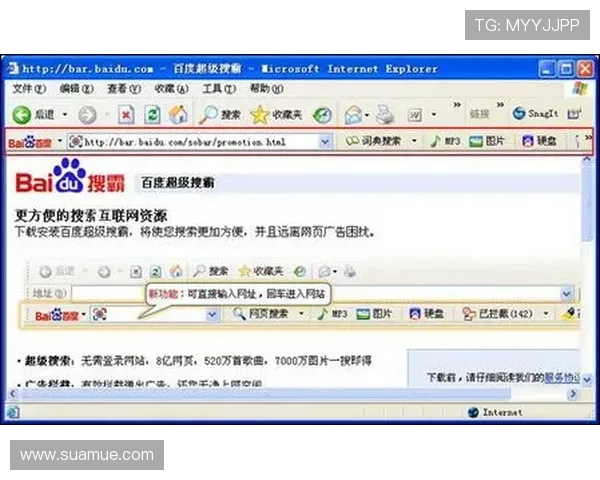Open the 搜索 search pane in IE toolbar

(x=220, y=114)
